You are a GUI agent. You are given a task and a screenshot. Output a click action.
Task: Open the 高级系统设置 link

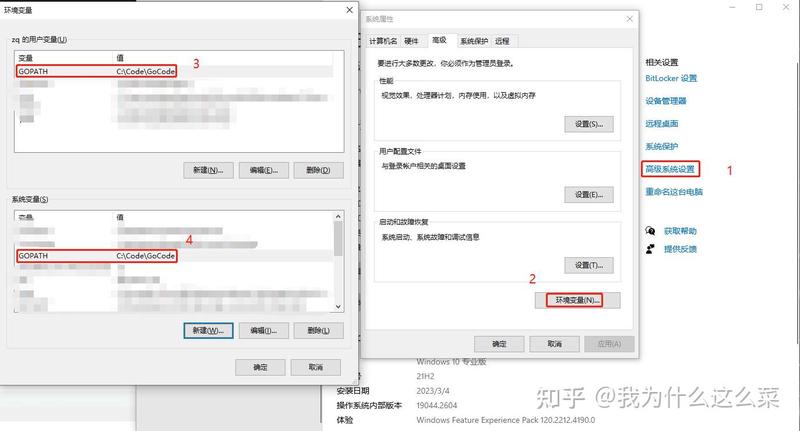(670, 169)
